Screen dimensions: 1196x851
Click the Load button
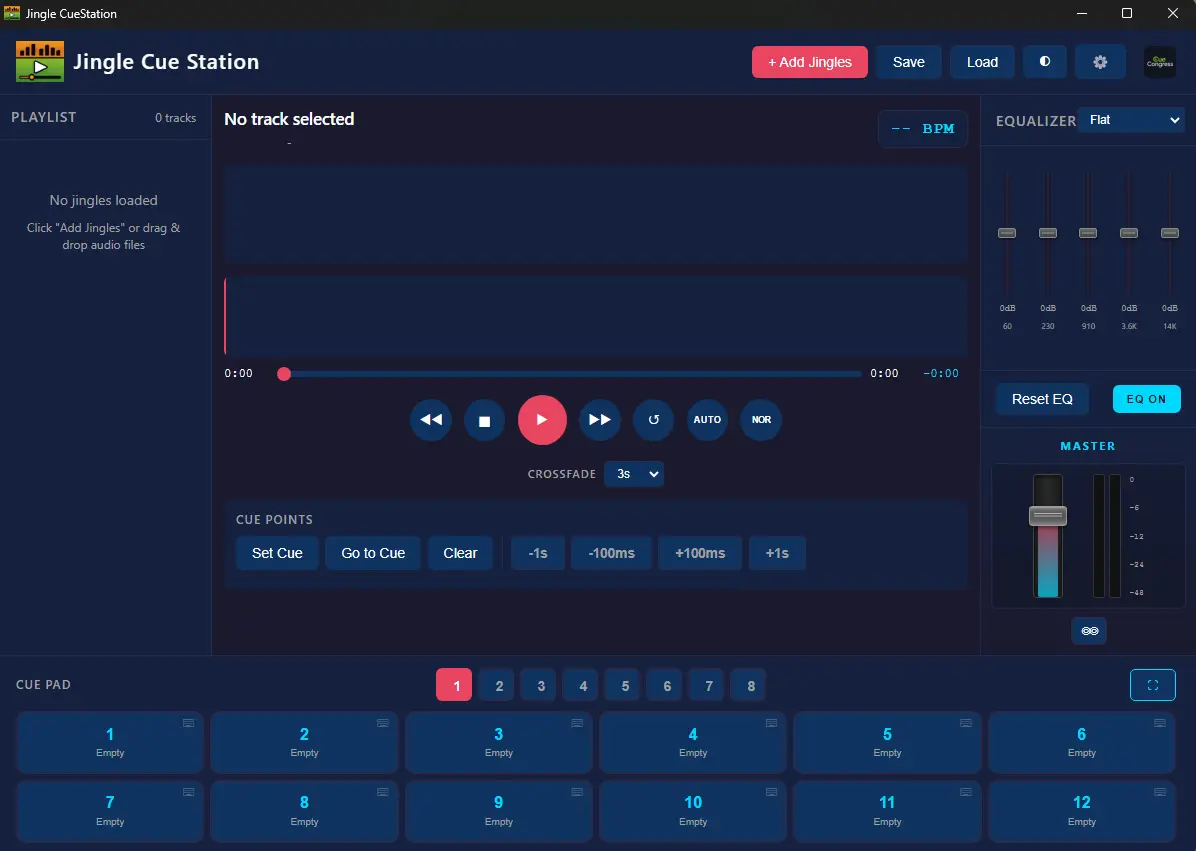(x=982, y=62)
